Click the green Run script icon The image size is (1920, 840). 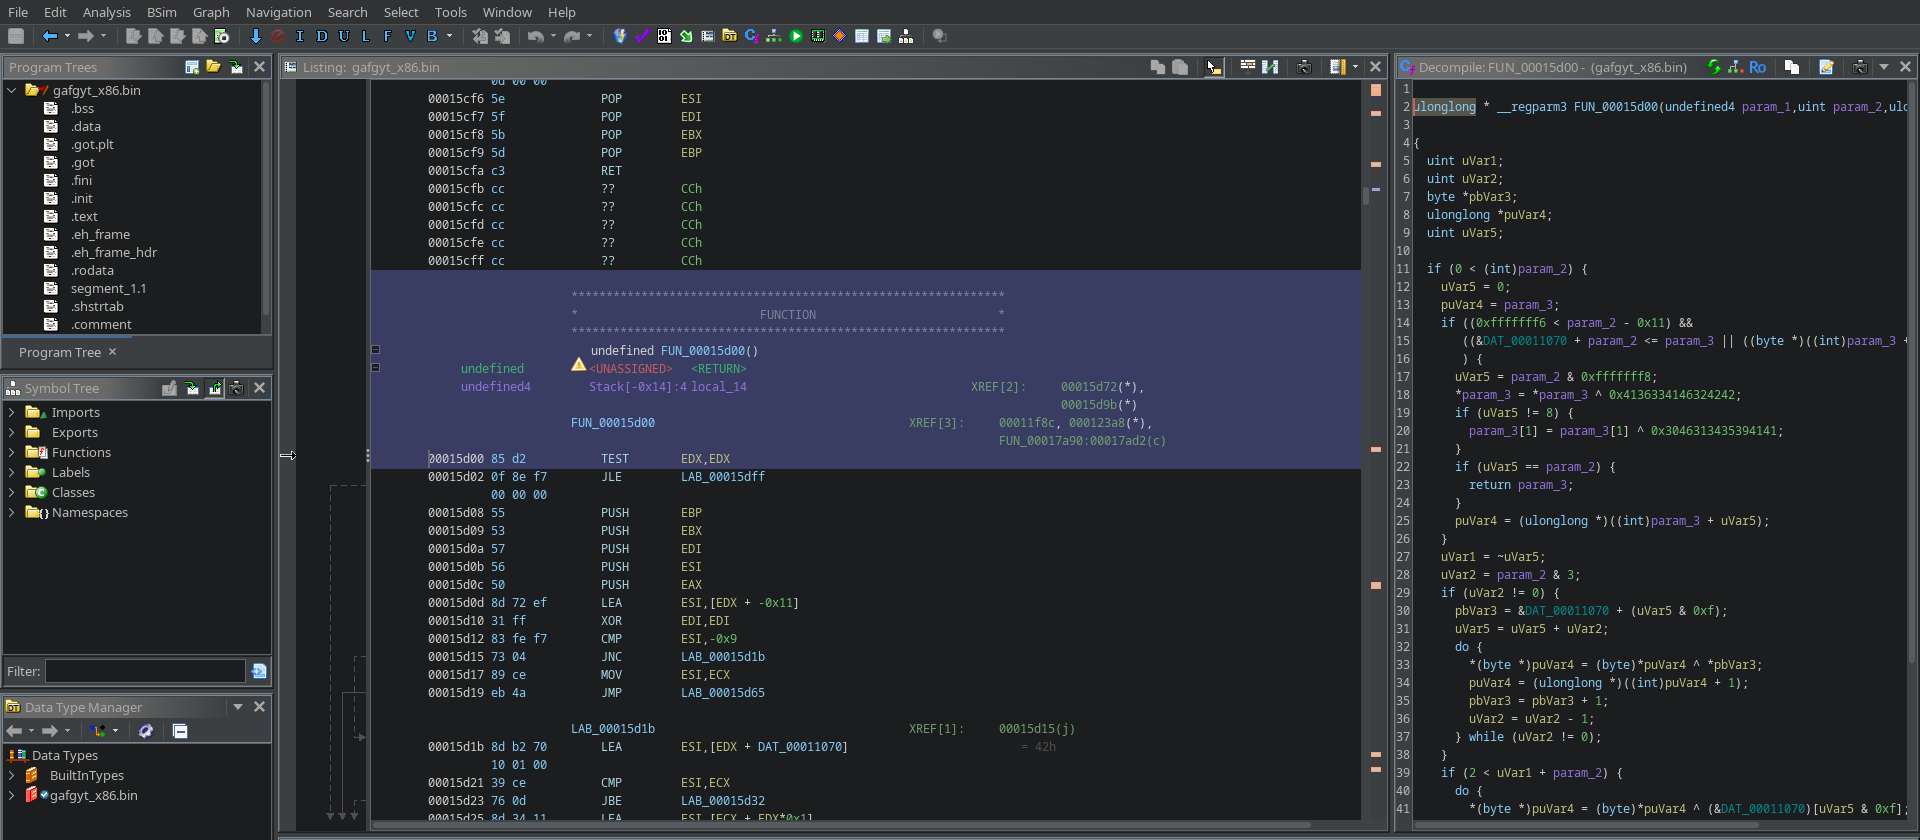coord(796,36)
